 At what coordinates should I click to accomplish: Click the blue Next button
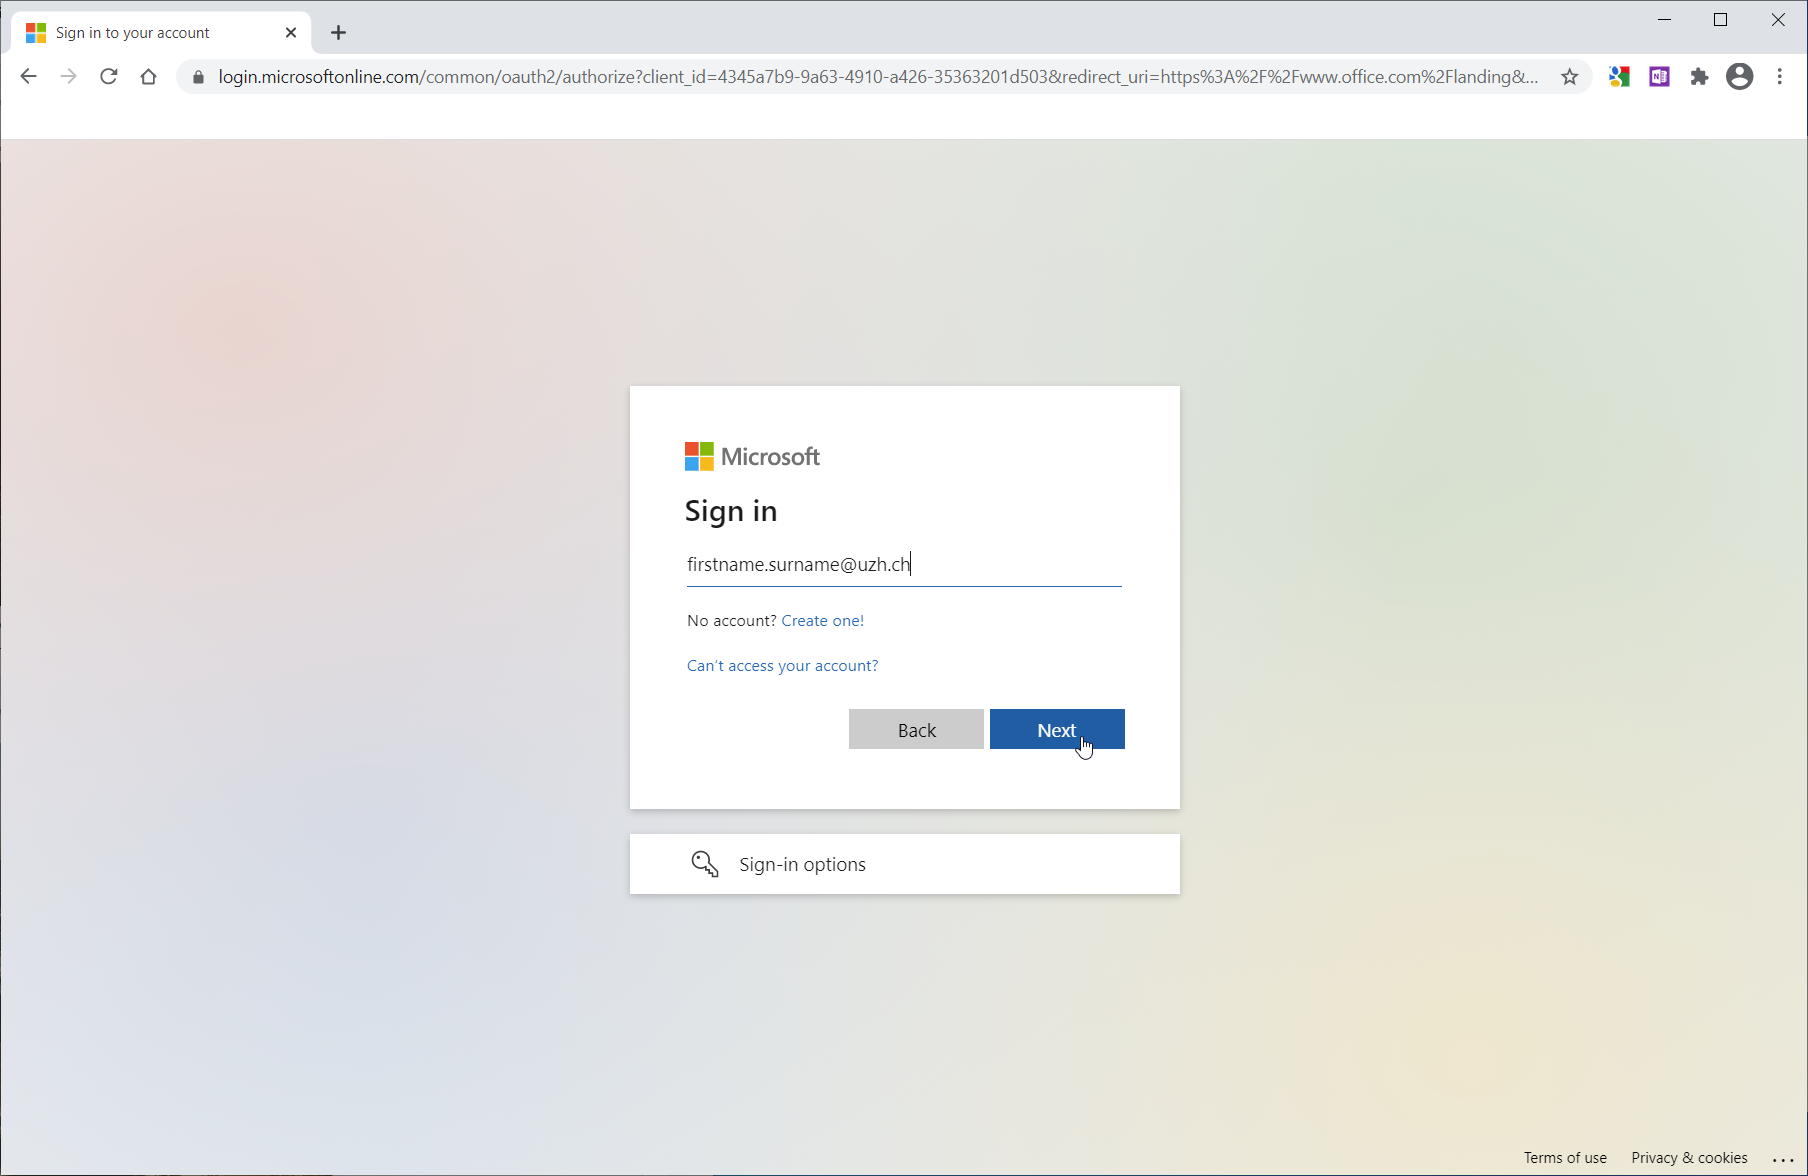click(1057, 729)
